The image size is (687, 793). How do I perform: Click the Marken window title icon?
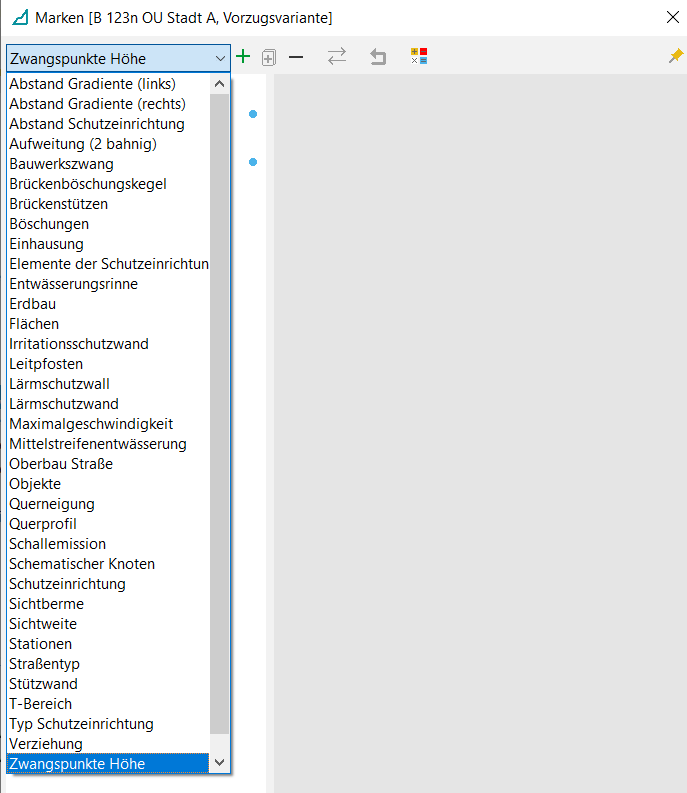[18, 18]
